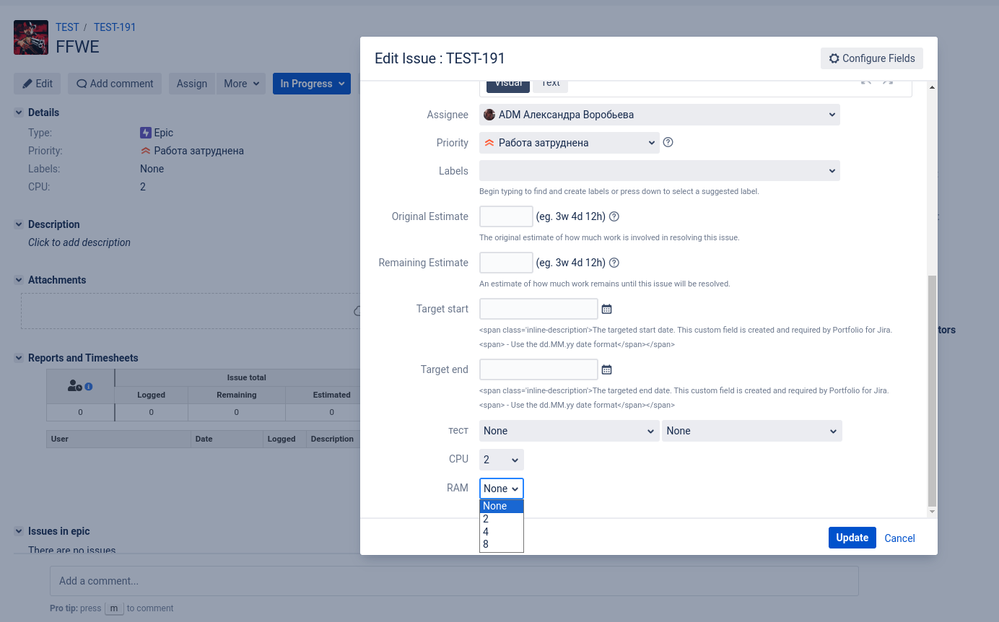999x622 pixels.
Task: Select 8 in the RAM option list
Action: [501, 544]
